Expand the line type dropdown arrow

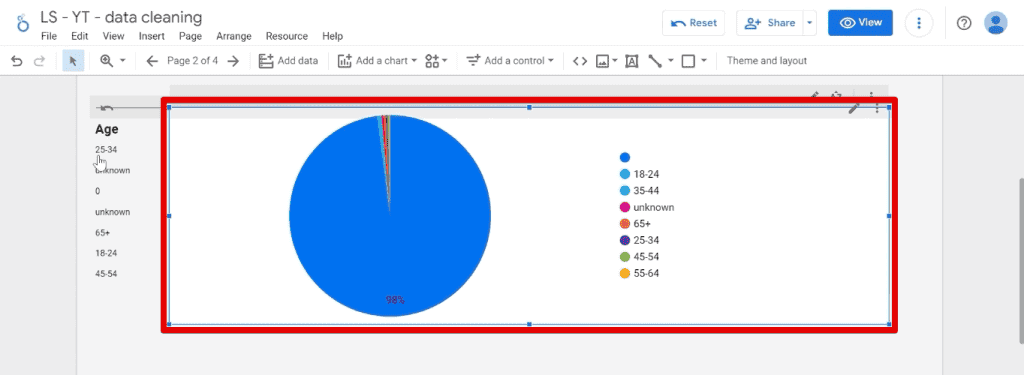[670, 61]
